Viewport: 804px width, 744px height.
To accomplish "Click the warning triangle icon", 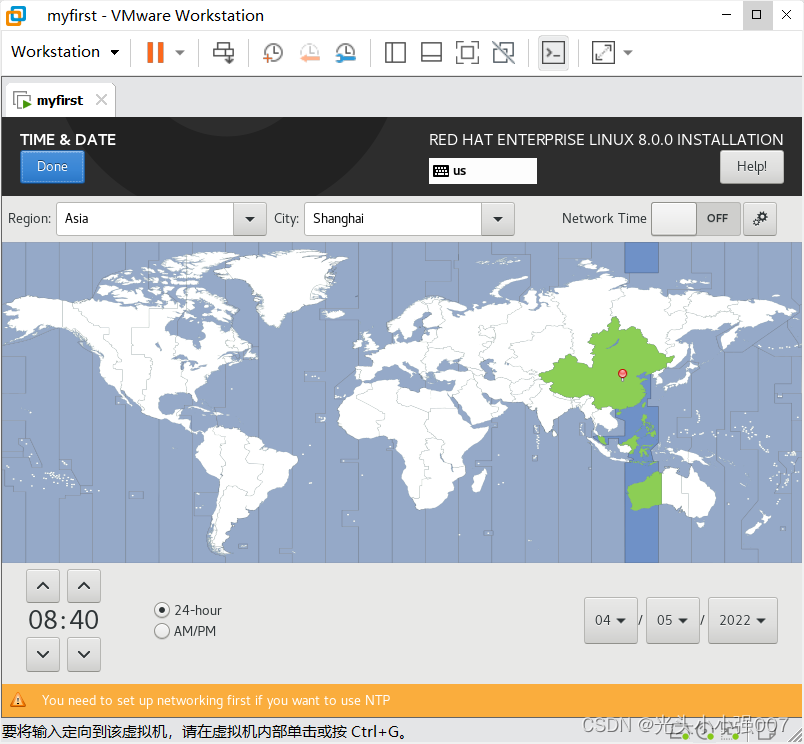I will [x=18, y=700].
